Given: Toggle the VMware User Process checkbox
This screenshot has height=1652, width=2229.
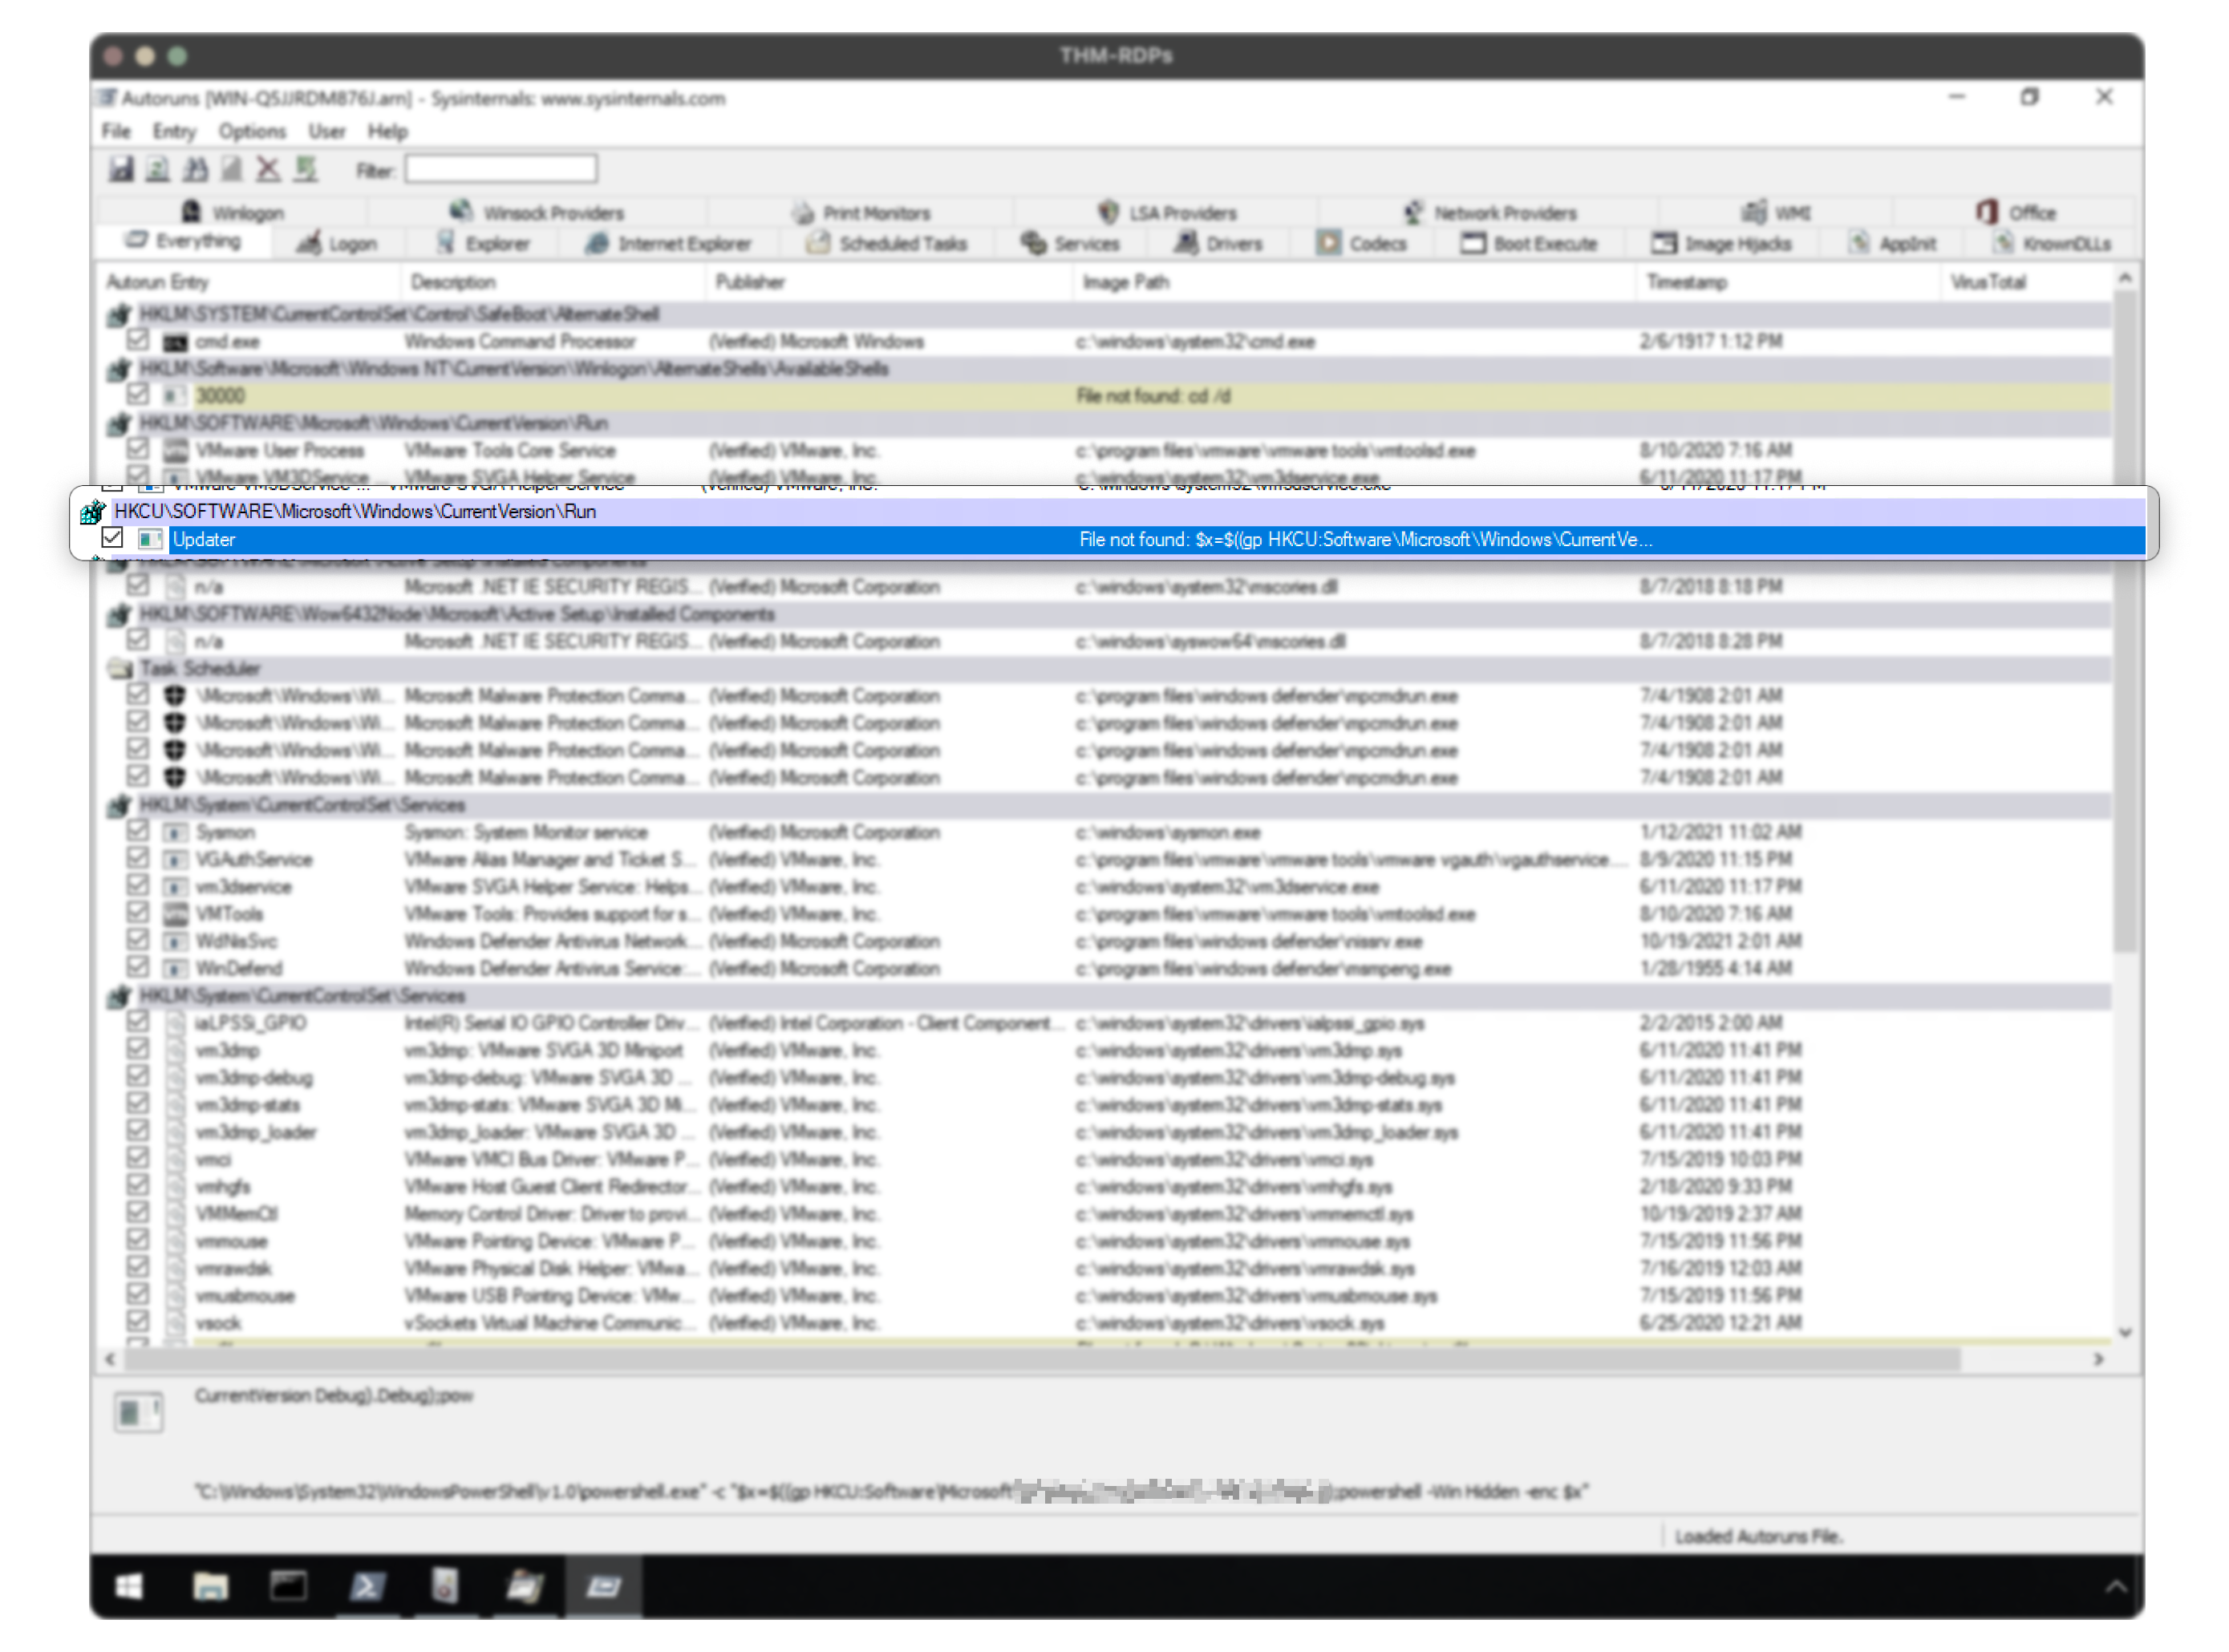Looking at the screenshot, I should click(137, 450).
